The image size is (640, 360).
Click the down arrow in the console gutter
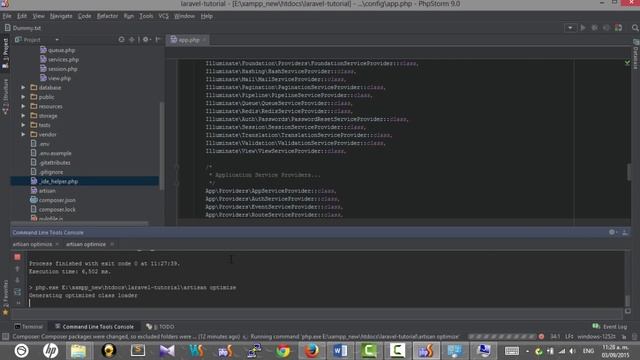point(17,280)
